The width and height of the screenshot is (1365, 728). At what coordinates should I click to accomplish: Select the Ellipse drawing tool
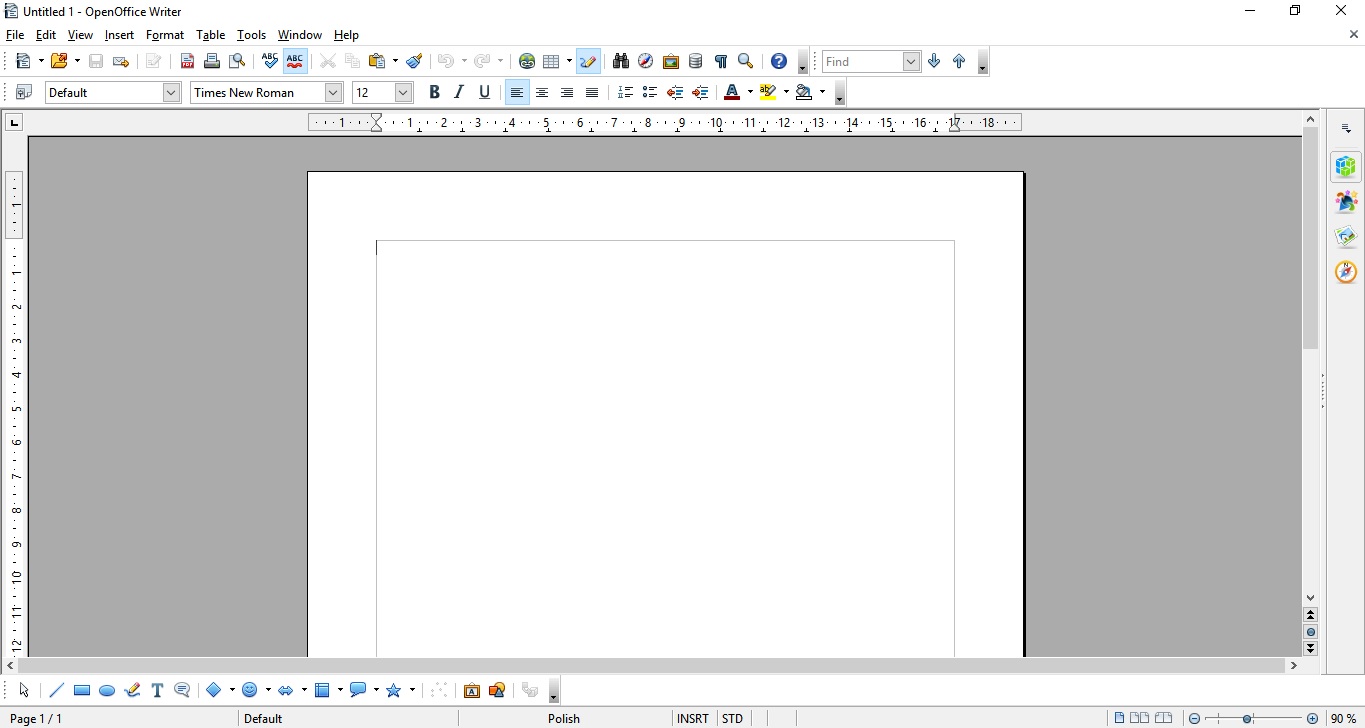107,690
